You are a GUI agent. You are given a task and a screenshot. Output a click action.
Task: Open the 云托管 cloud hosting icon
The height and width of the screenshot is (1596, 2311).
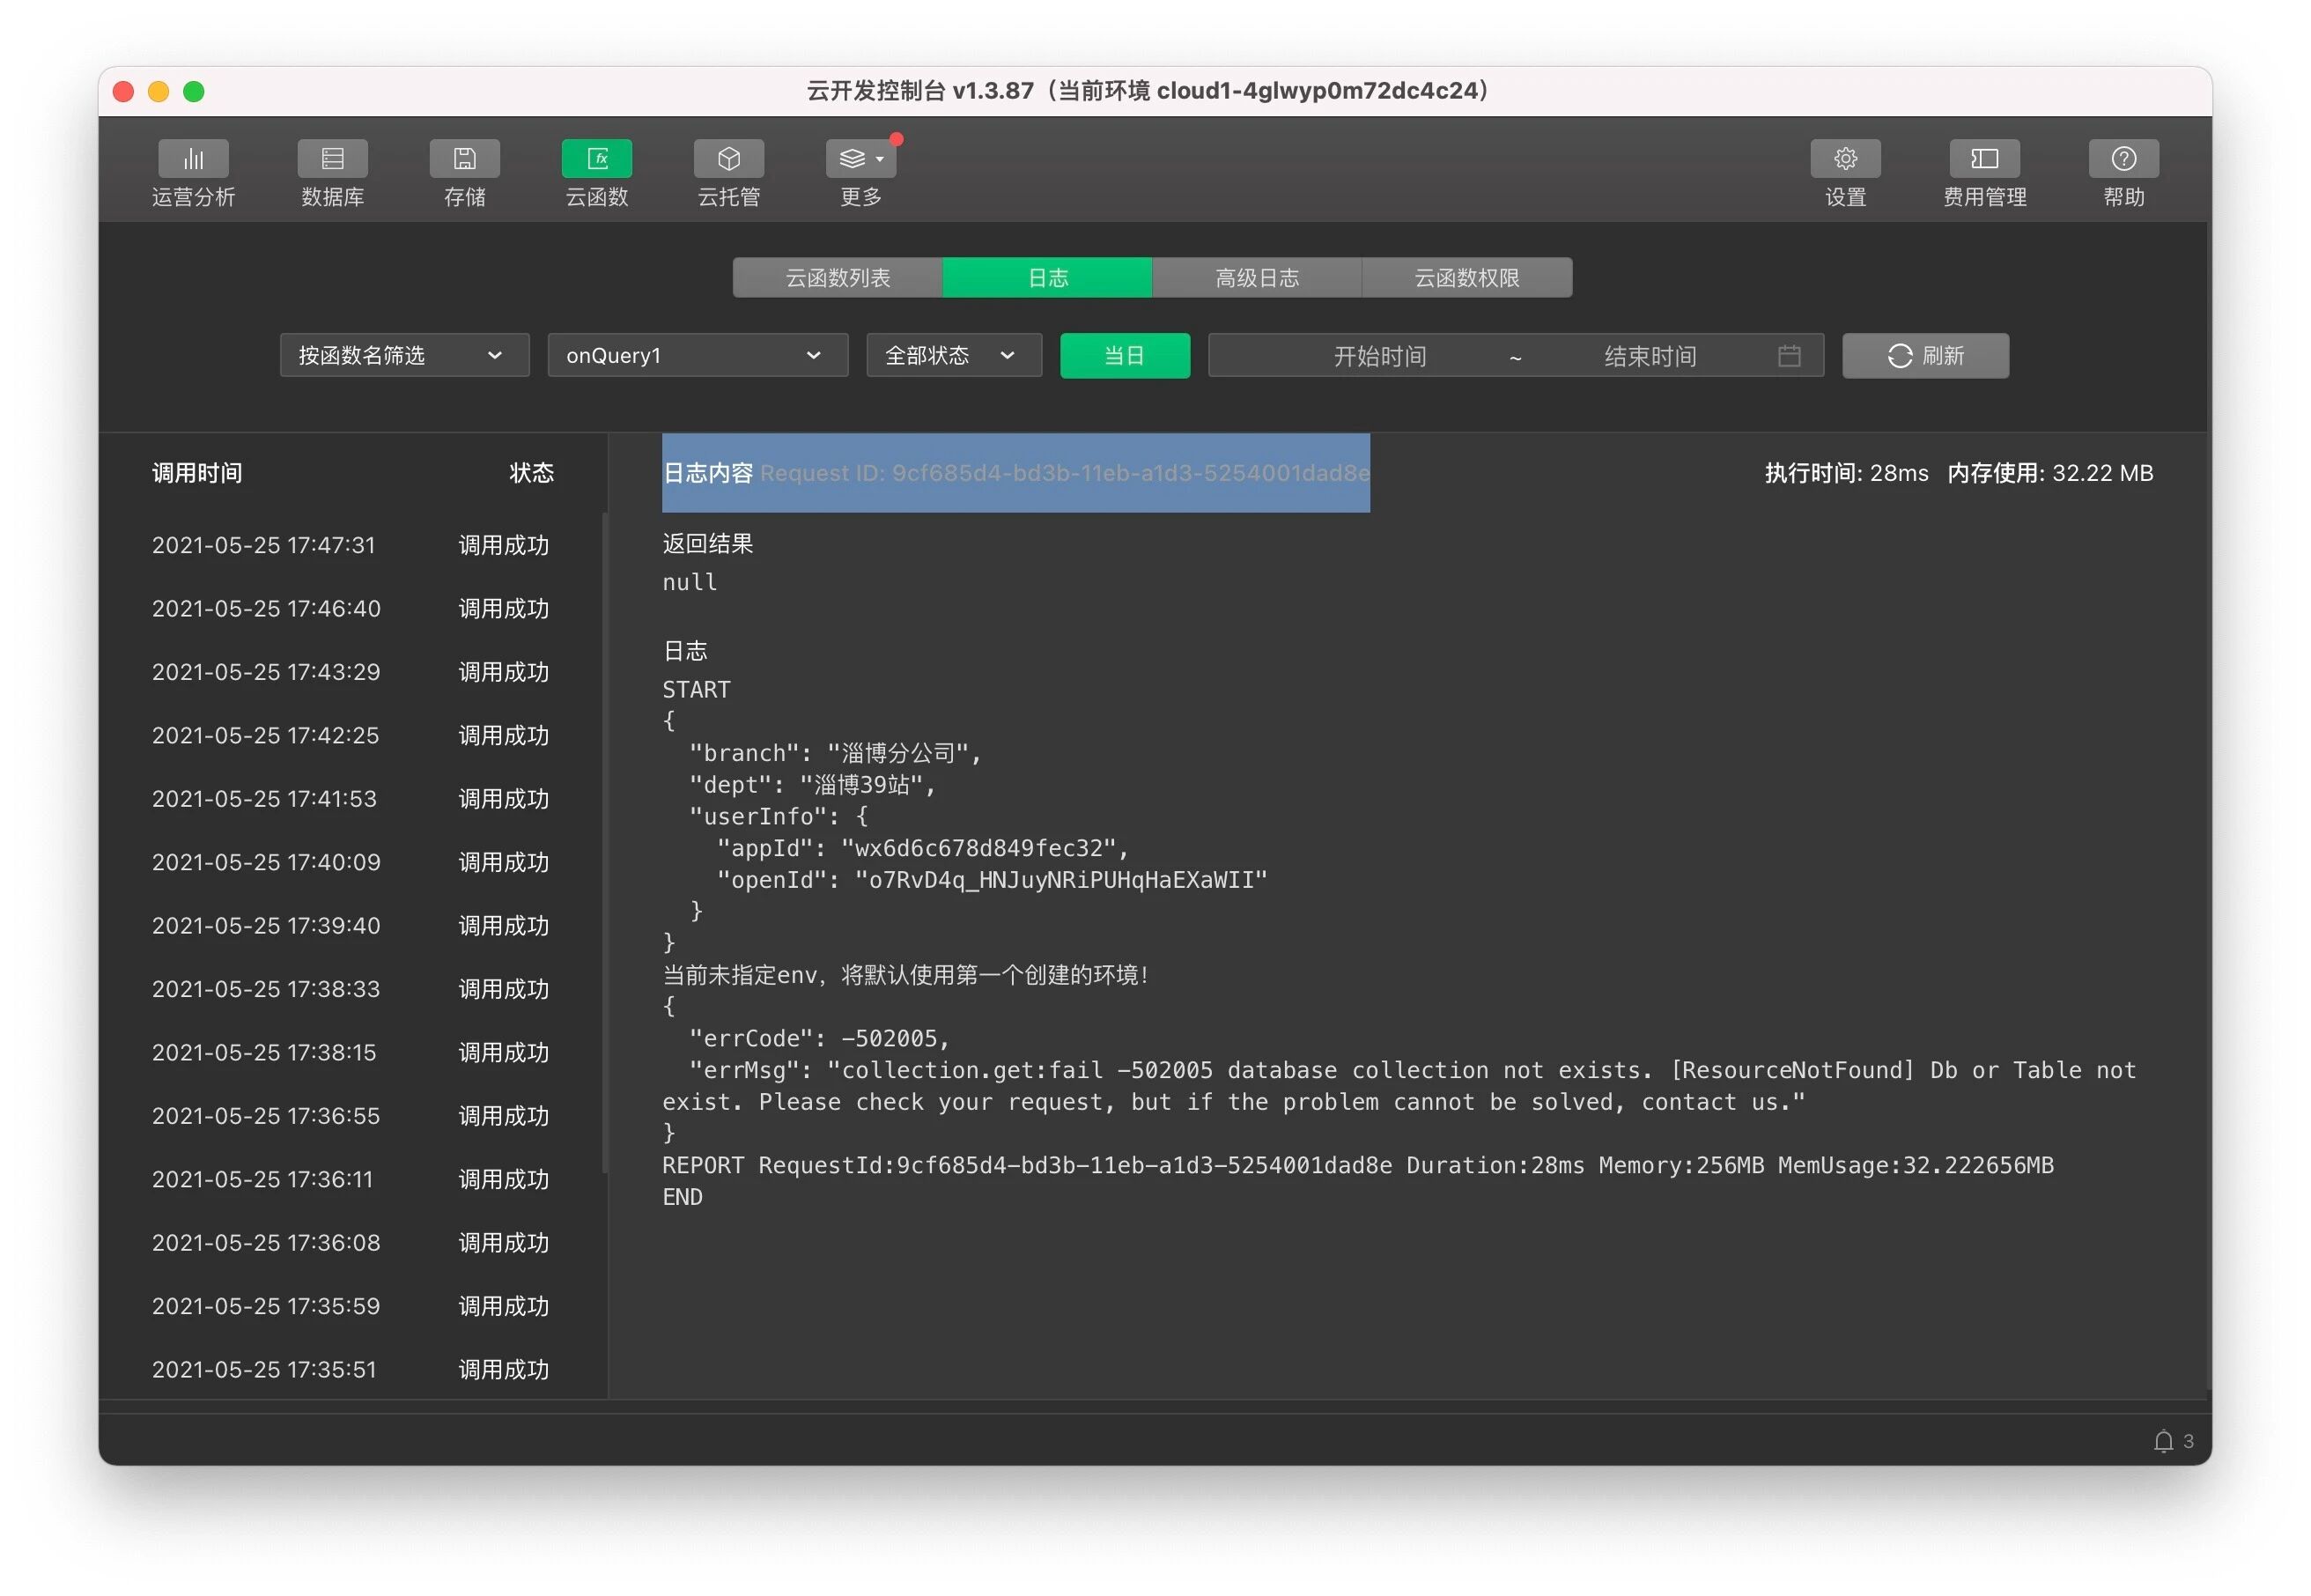point(728,159)
